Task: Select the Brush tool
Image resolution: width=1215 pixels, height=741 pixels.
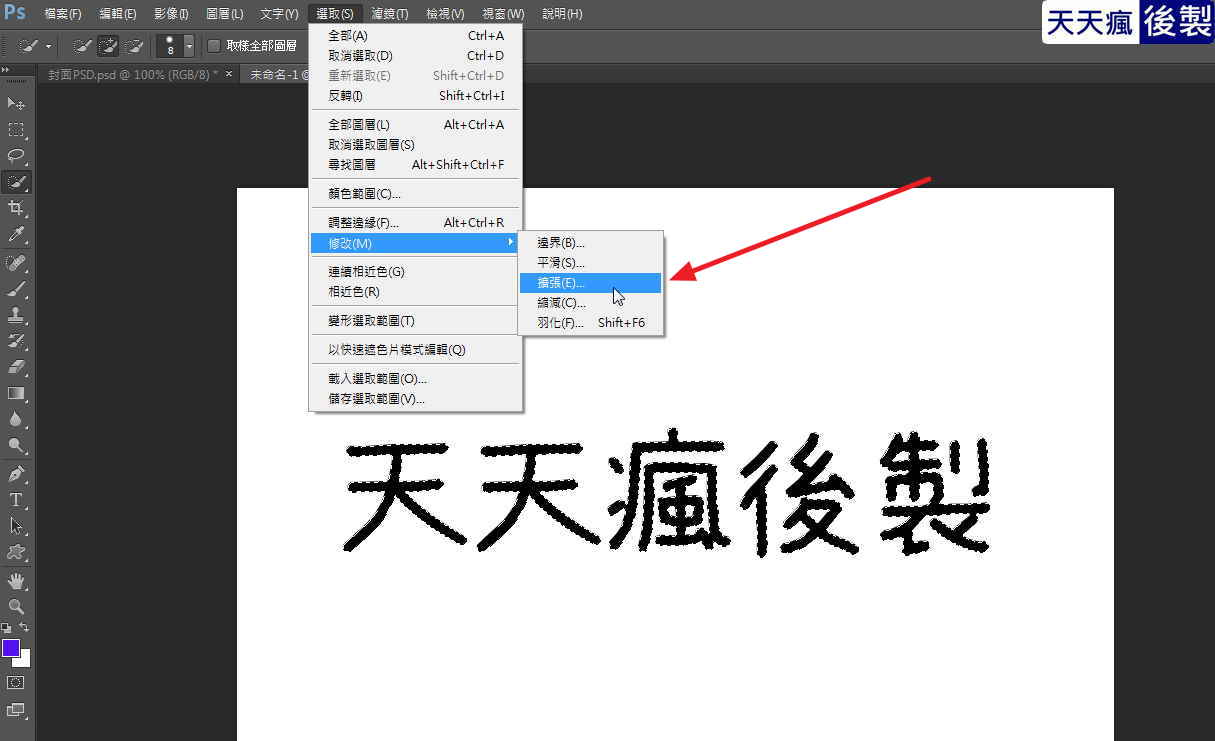Action: 17,289
